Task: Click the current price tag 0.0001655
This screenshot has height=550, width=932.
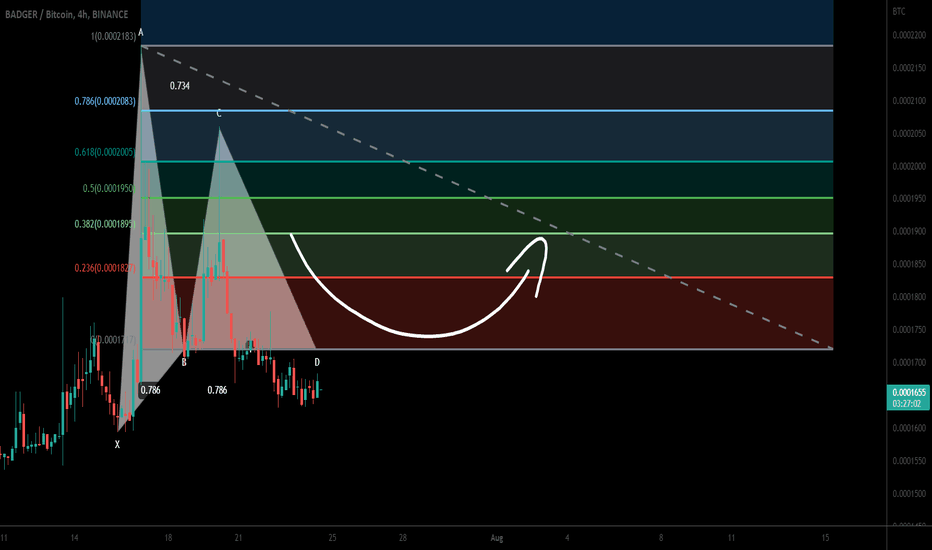Action: click(908, 392)
